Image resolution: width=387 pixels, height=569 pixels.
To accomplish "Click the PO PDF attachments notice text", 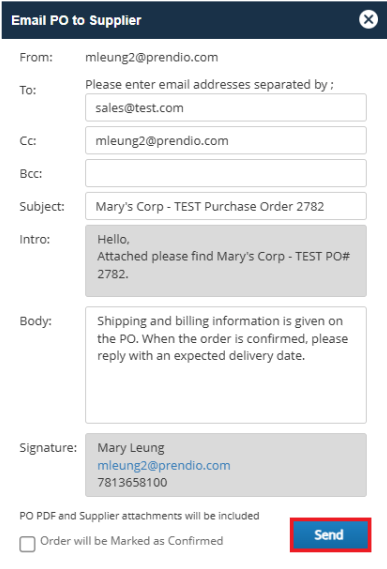I will coord(139,516).
